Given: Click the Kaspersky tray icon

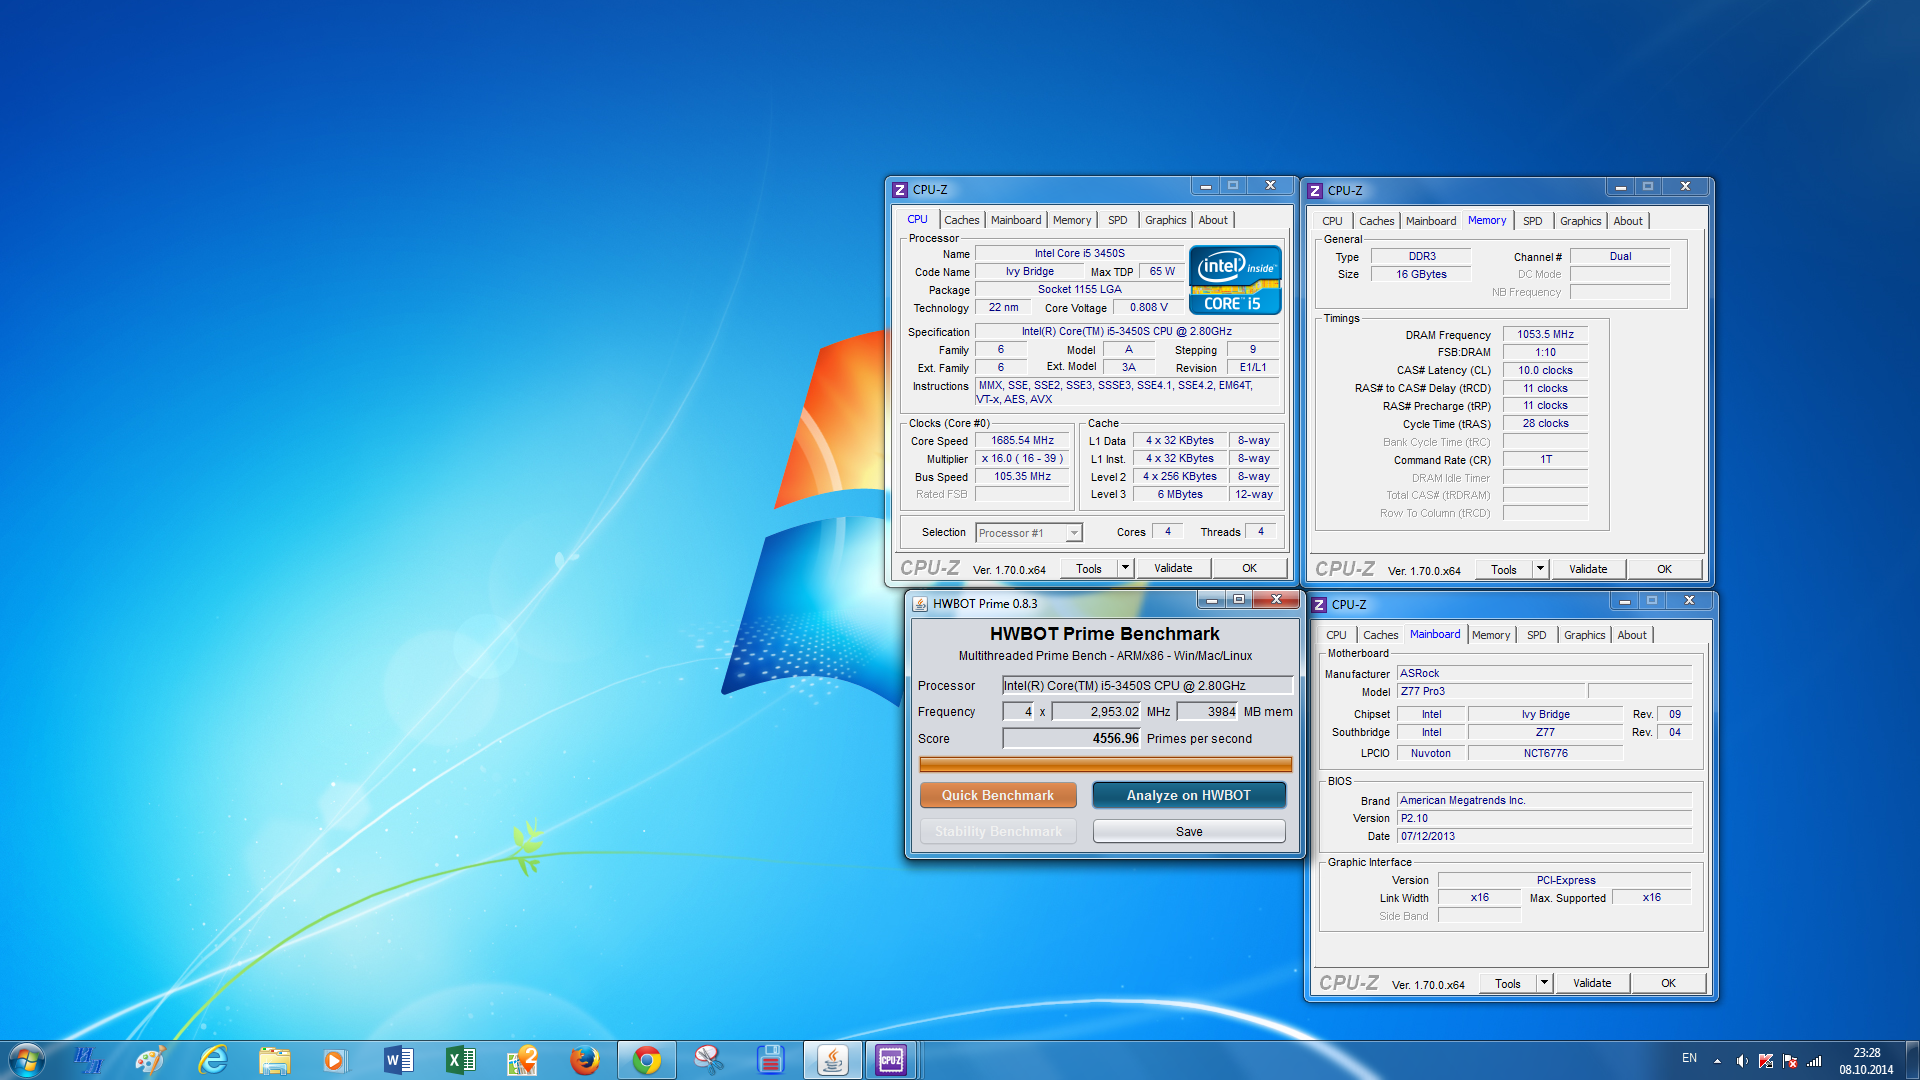Looking at the screenshot, I should [1766, 1061].
